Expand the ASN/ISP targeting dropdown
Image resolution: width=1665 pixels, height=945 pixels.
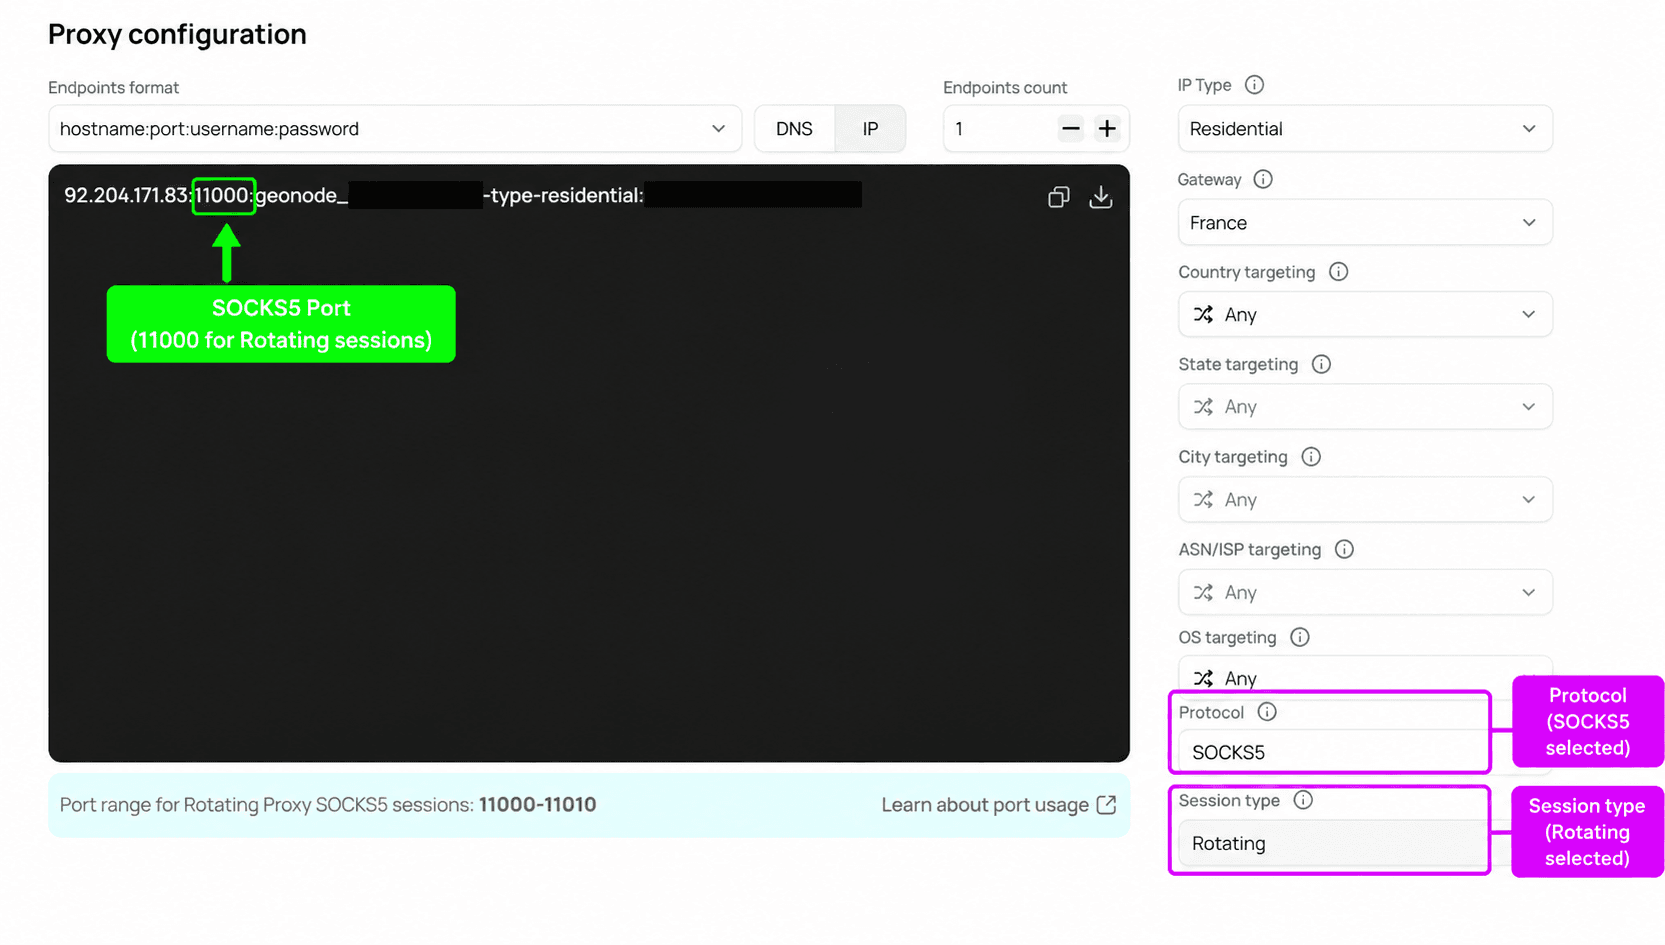(1365, 593)
